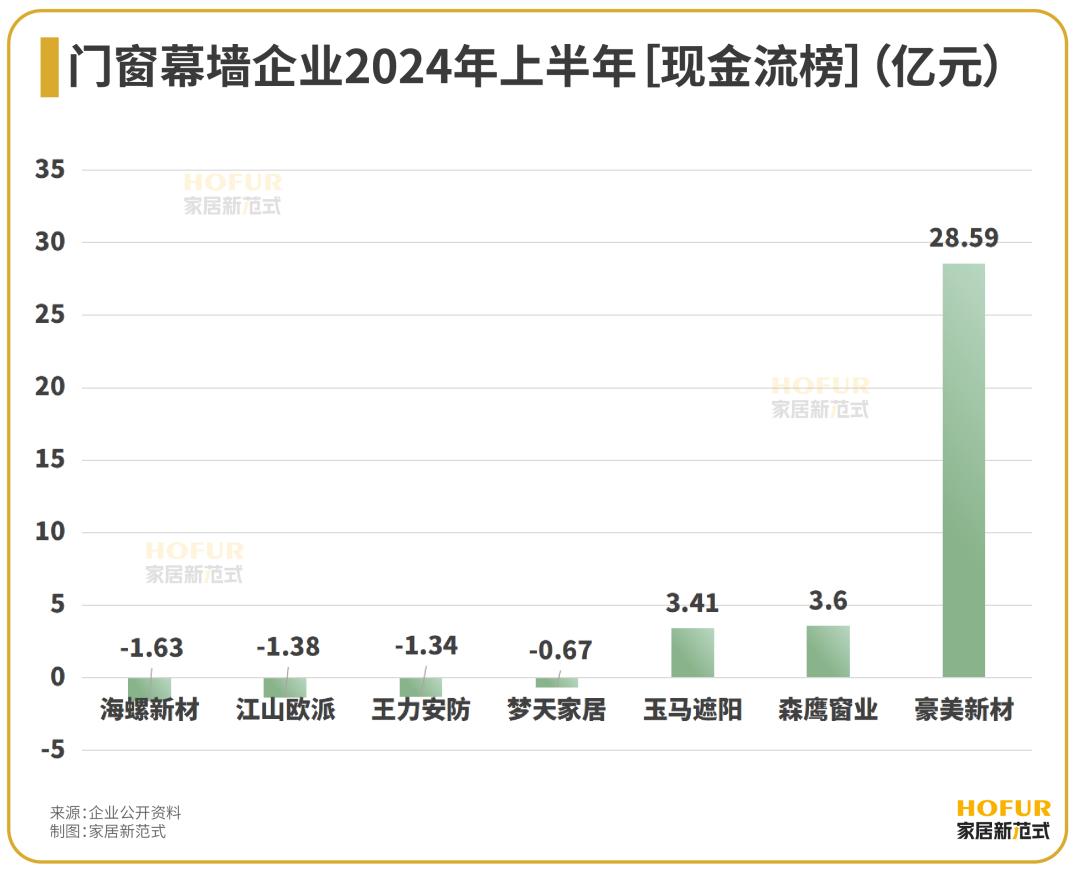Click the 现金流榜 text in title
1080x872 pixels.
point(752,67)
